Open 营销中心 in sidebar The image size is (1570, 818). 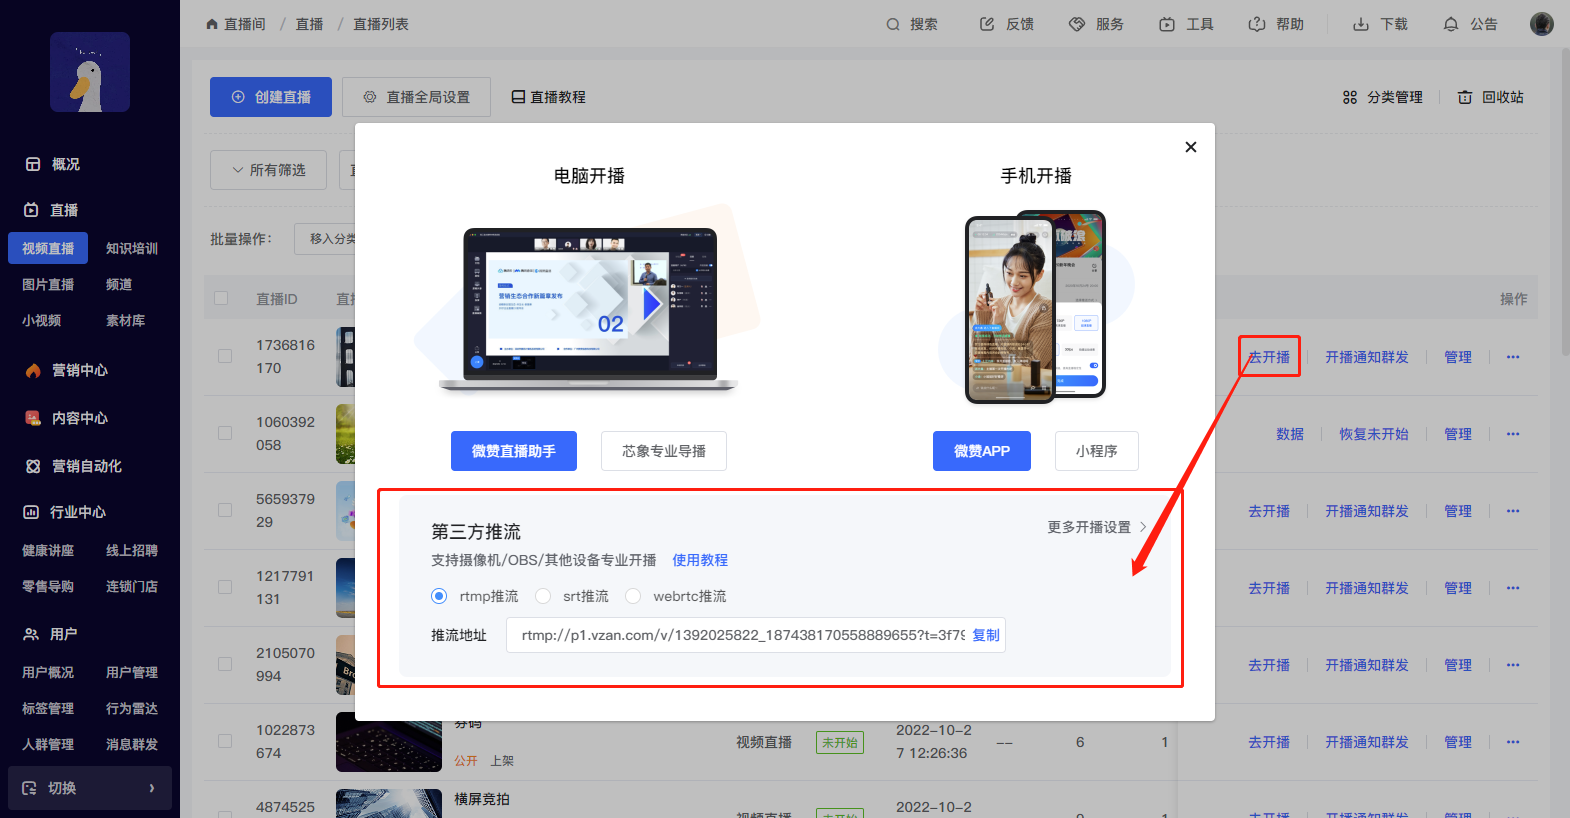tap(66, 370)
